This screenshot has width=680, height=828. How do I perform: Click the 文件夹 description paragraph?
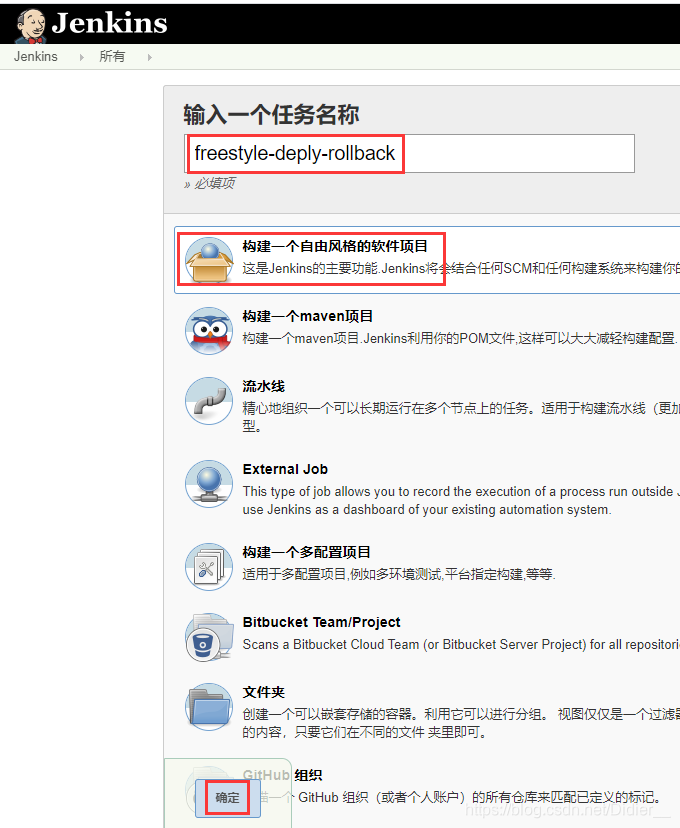point(461,723)
